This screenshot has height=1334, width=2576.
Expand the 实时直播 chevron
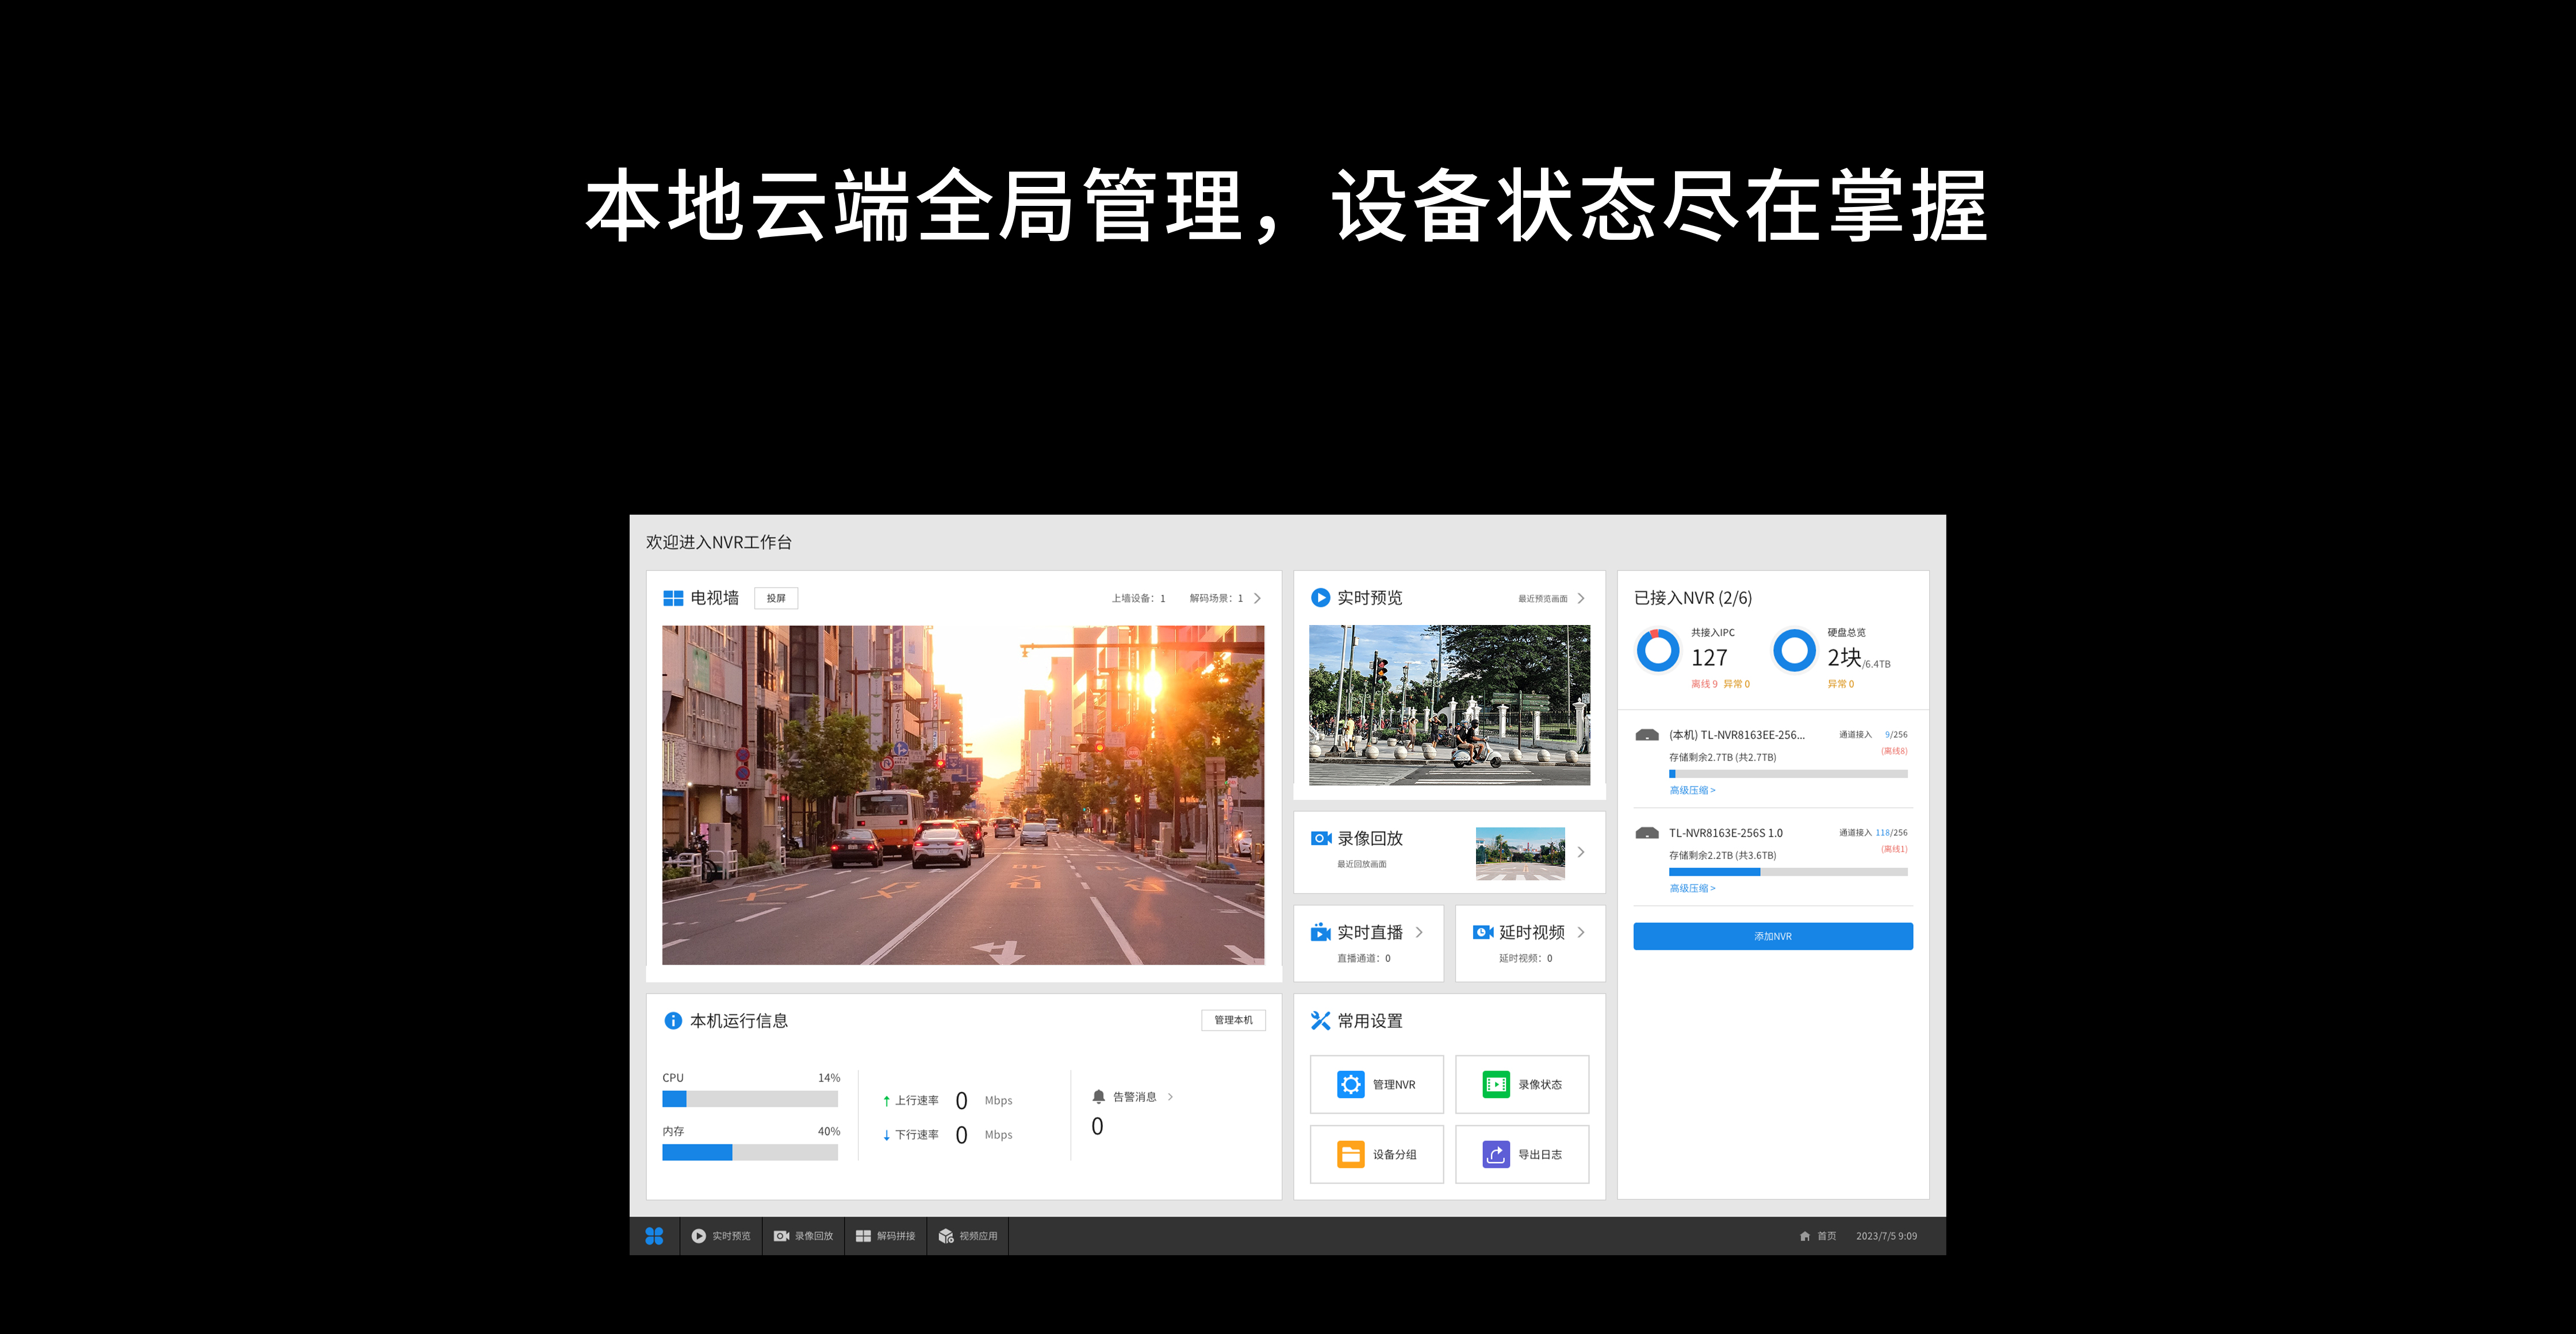click(x=1418, y=932)
